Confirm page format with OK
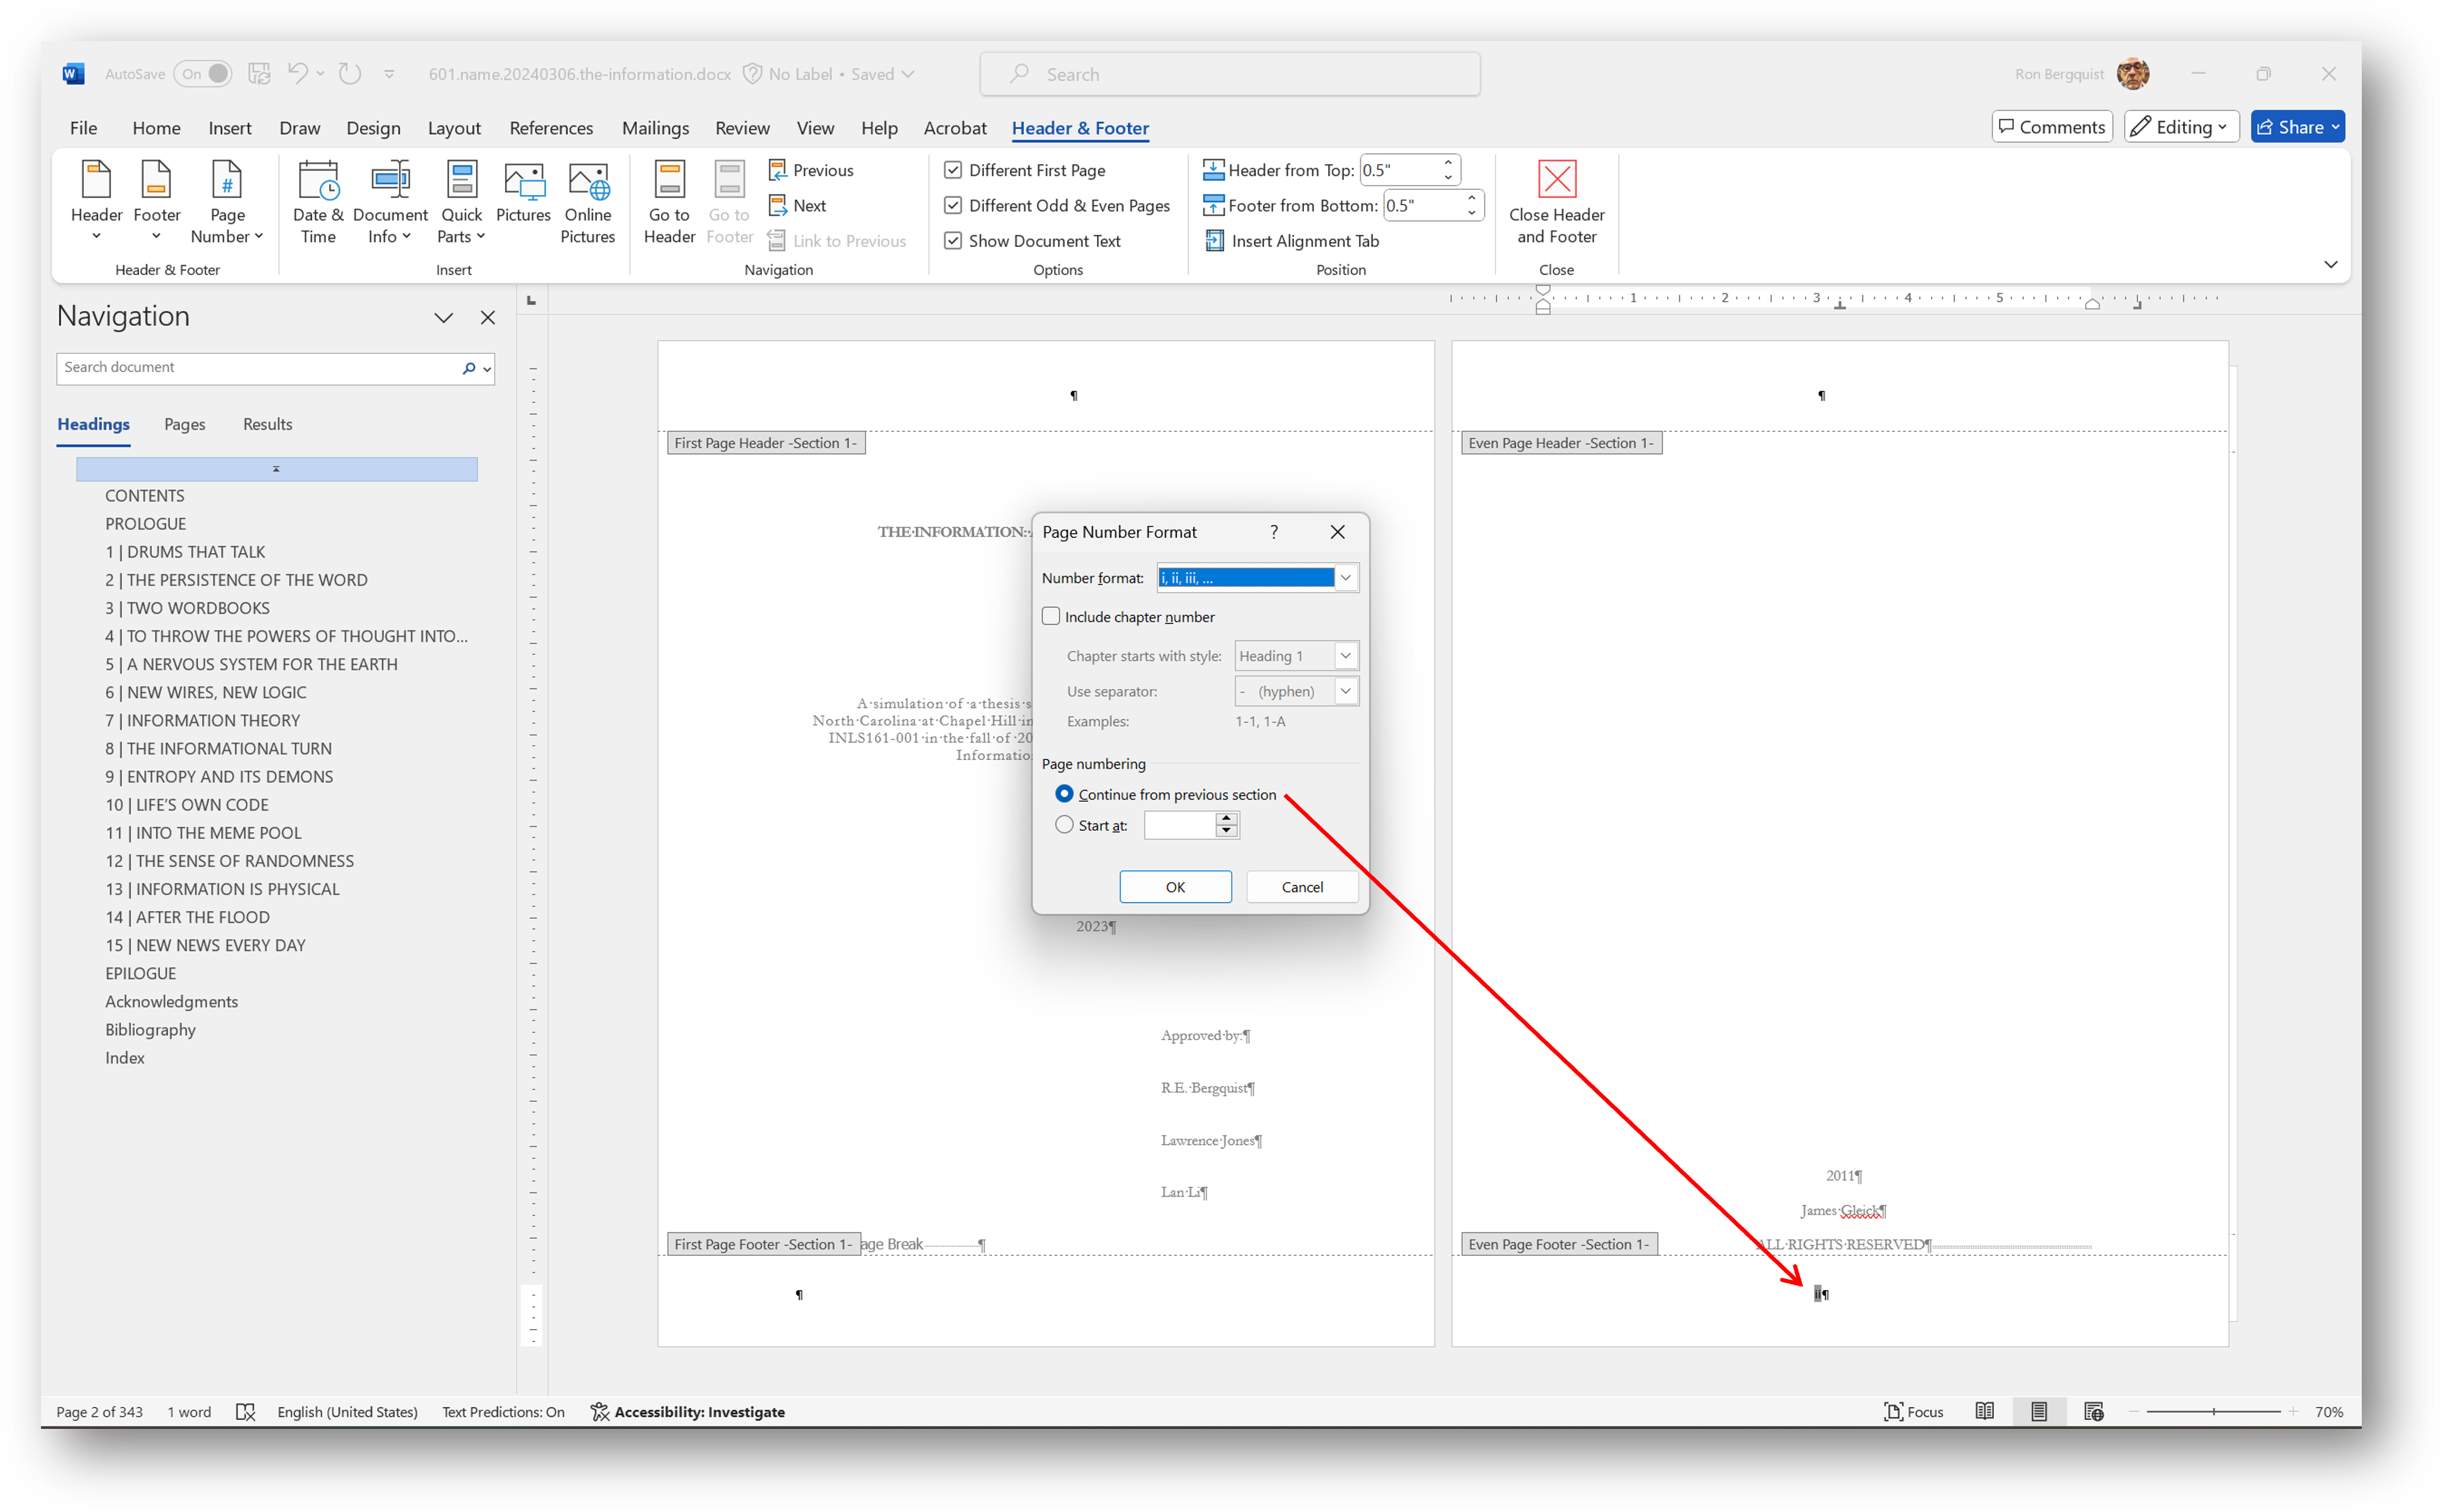Screen dimensions: 2445x1512 1175,886
